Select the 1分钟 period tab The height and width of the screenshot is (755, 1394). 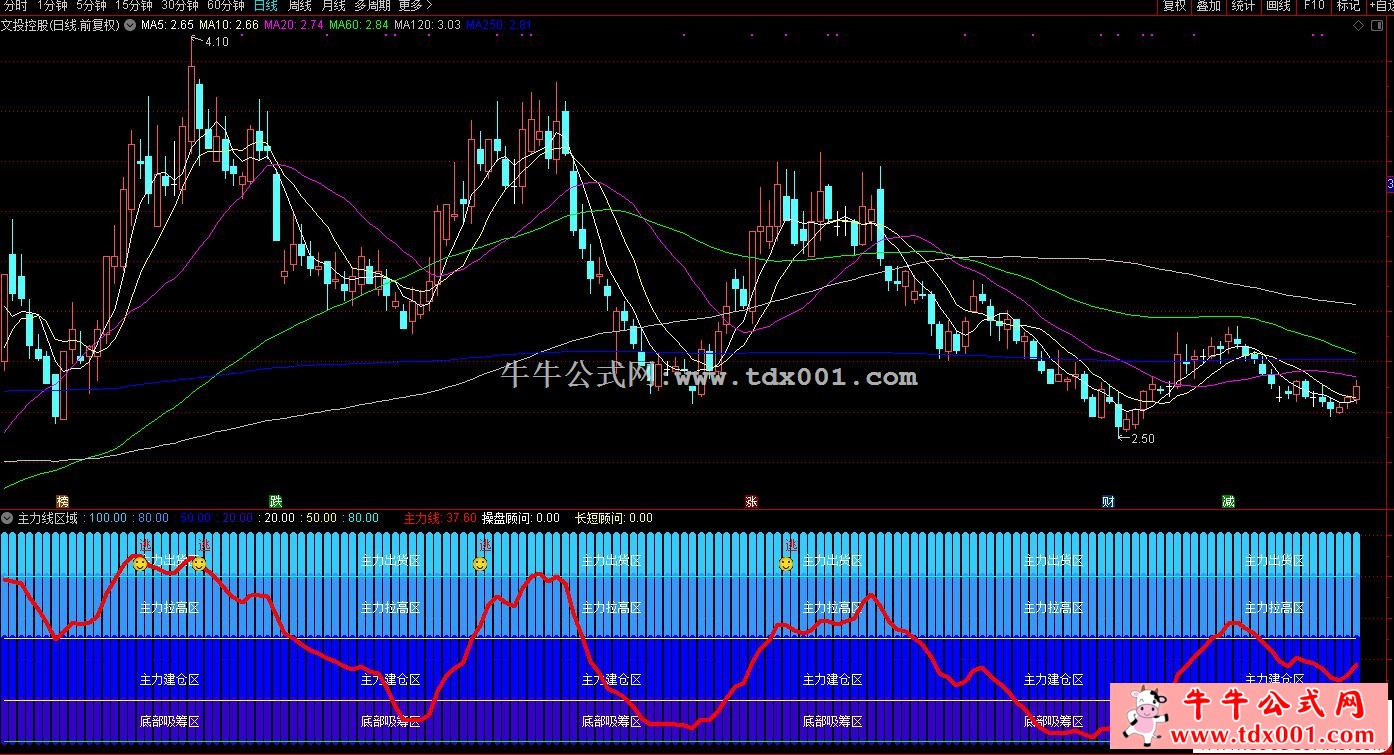[52, 6]
